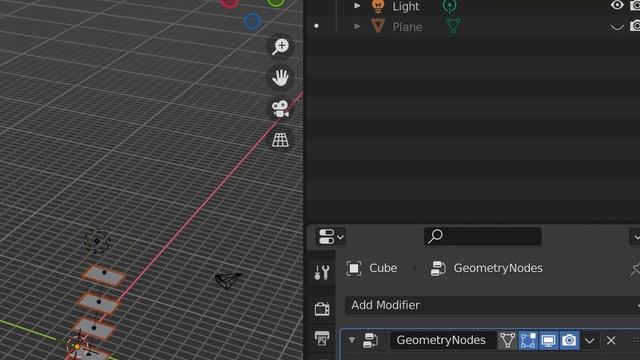Open the Add Modifier dropdown

(x=492, y=305)
